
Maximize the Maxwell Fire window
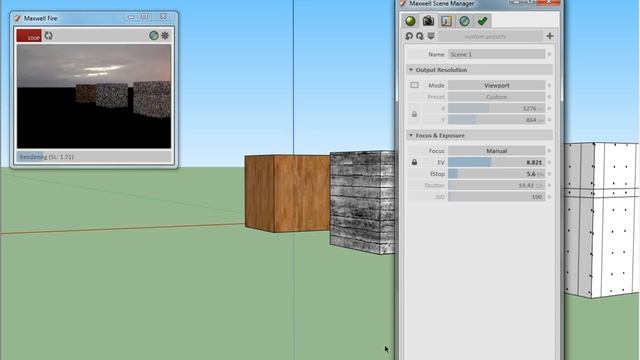144,16
